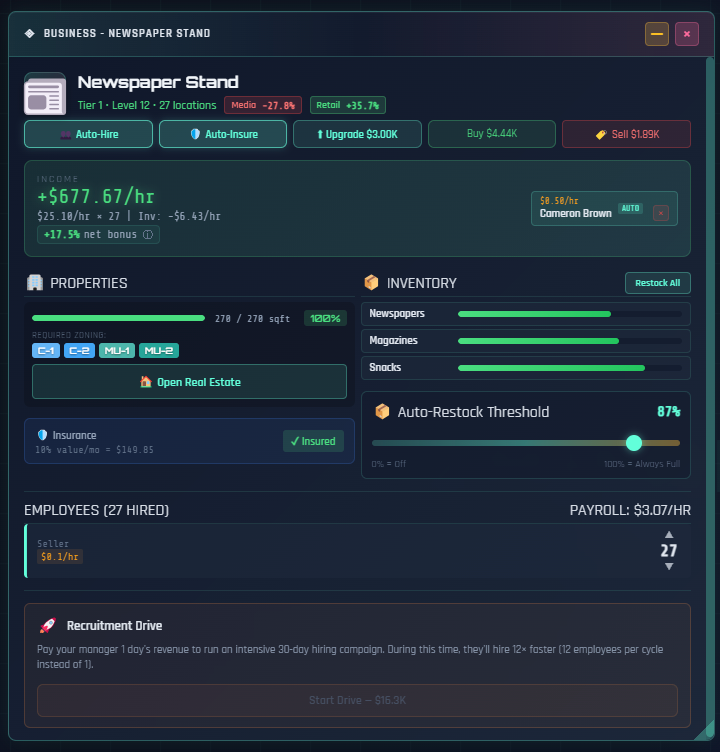The image size is (720, 752).
Task: Increase Seller count with the up arrow
Action: click(669, 535)
